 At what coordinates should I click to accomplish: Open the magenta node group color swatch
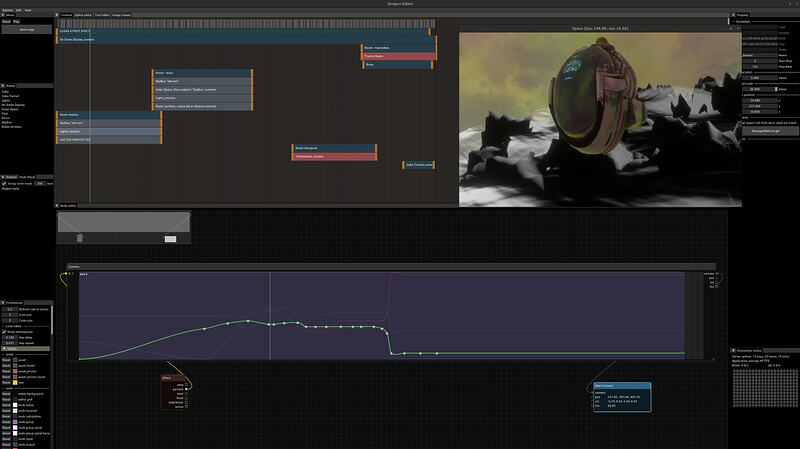pos(15,422)
